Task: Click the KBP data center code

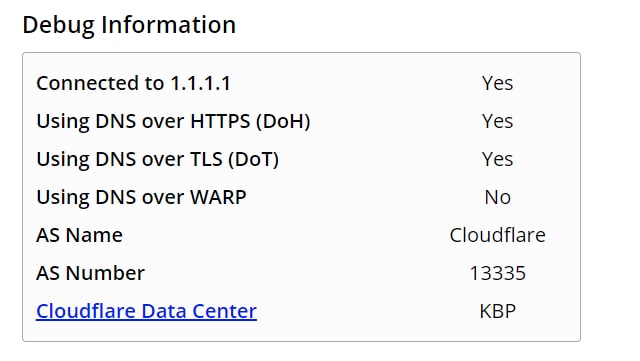Action: click(498, 311)
